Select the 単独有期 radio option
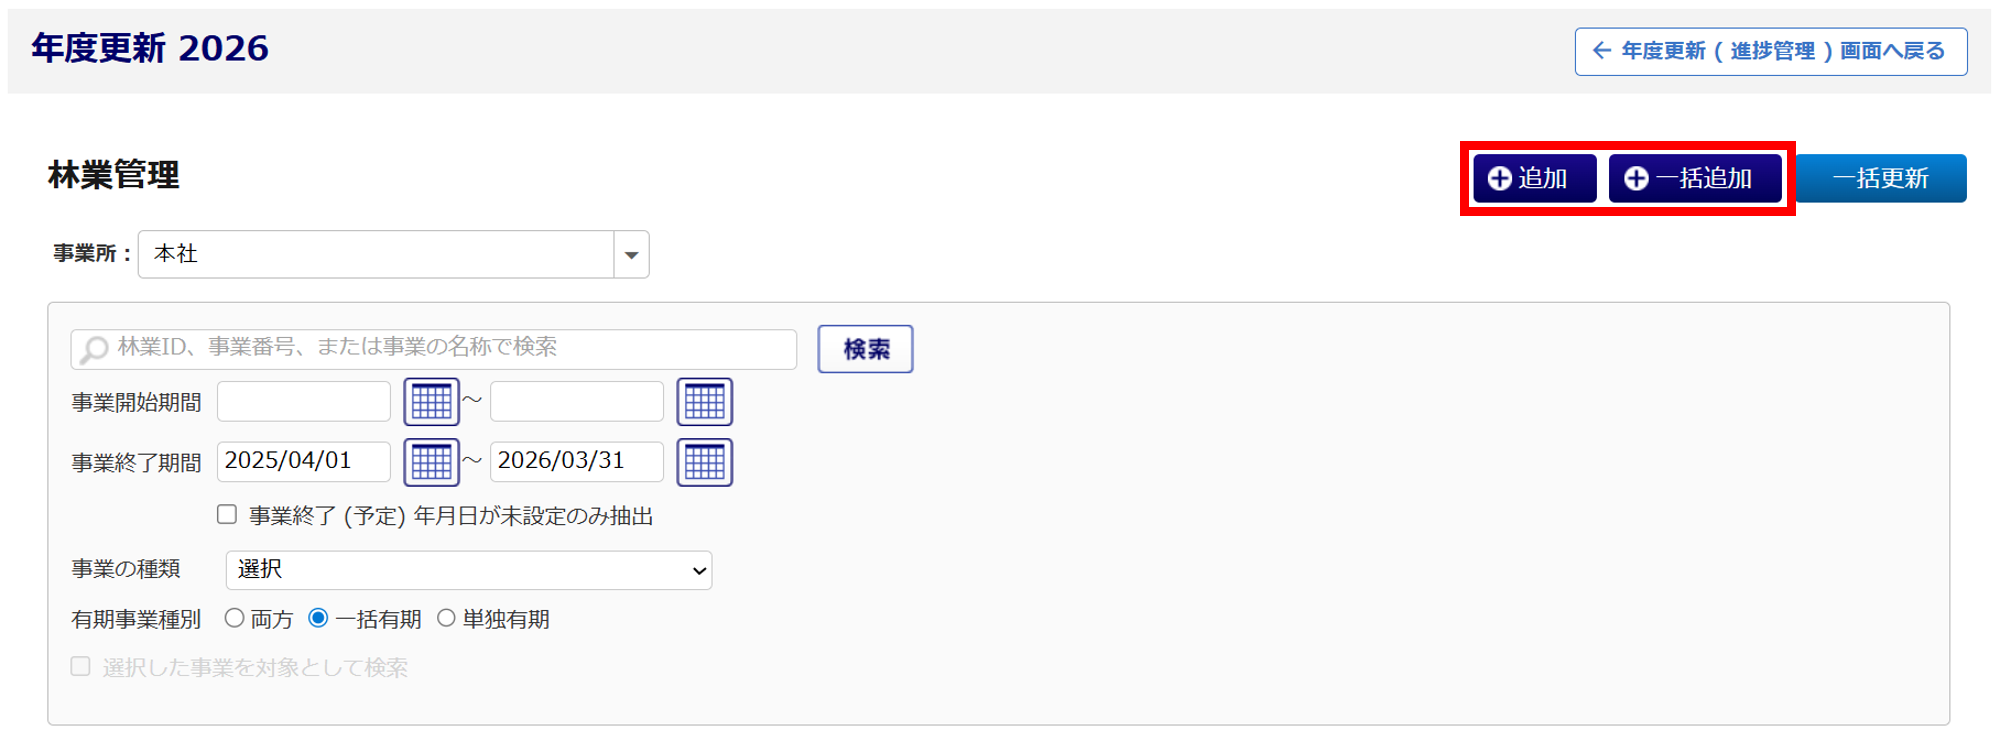The width and height of the screenshot is (2000, 741). click(446, 618)
